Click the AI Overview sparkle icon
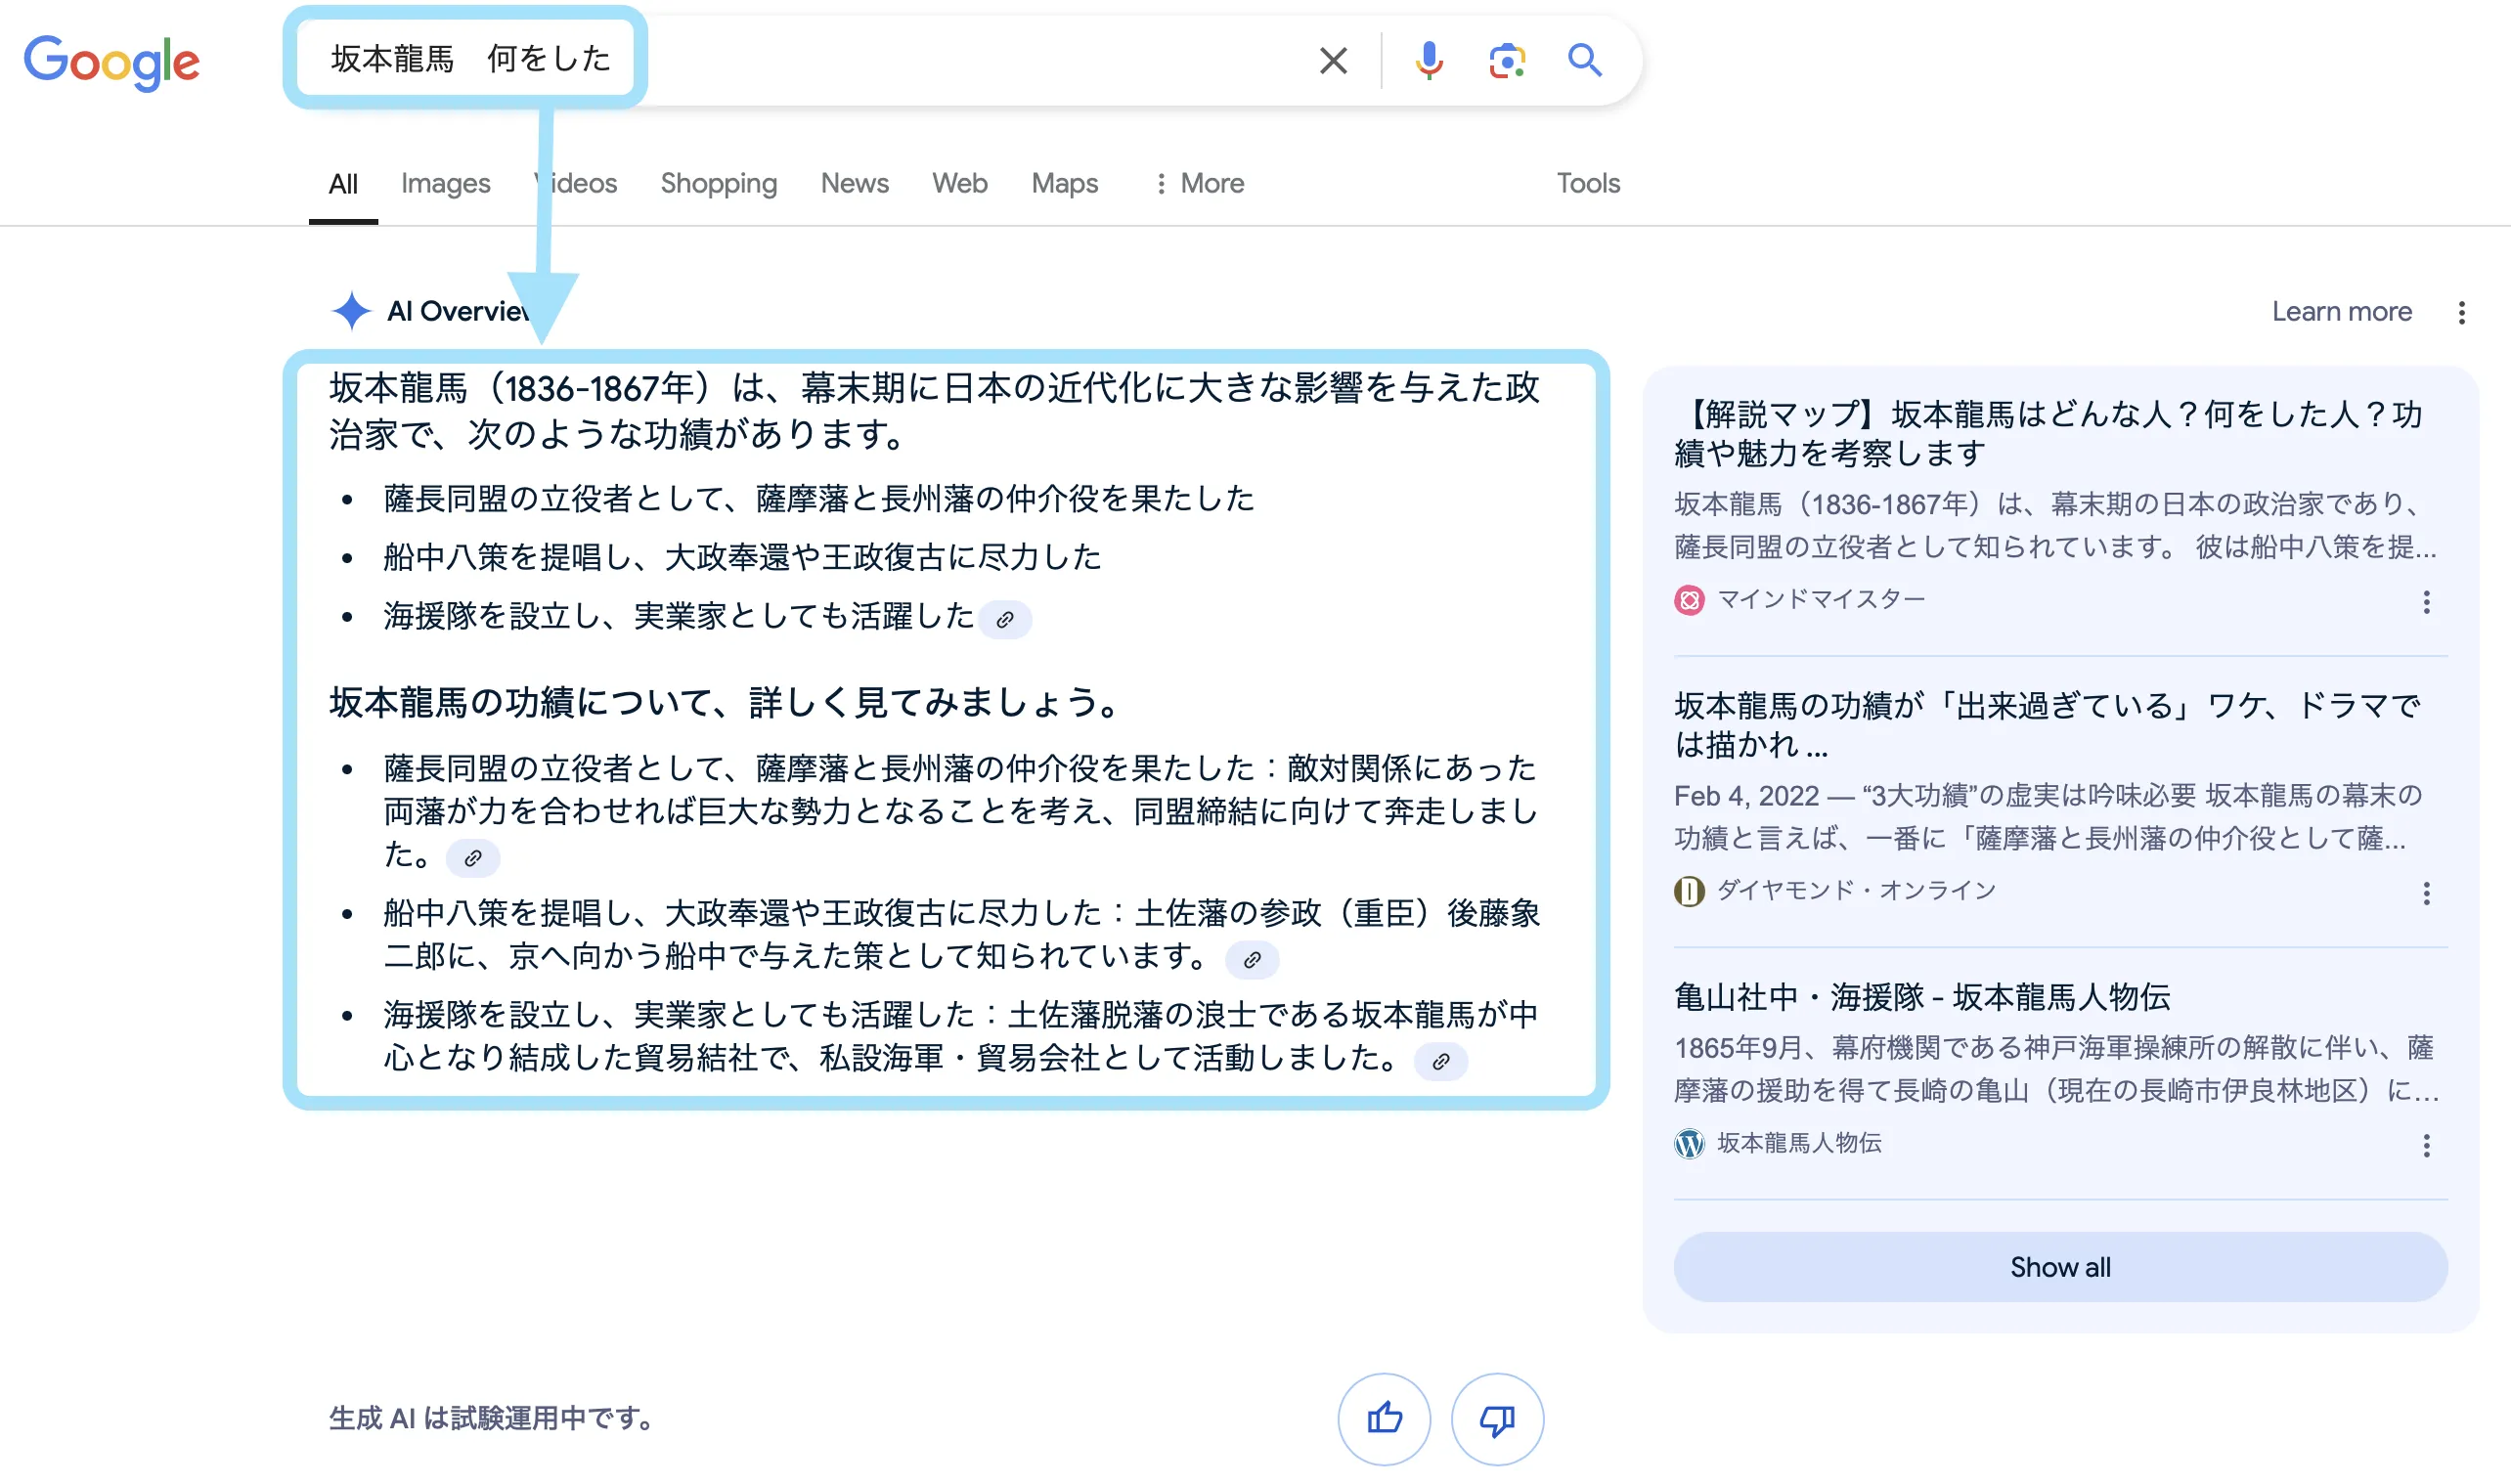 (351, 311)
